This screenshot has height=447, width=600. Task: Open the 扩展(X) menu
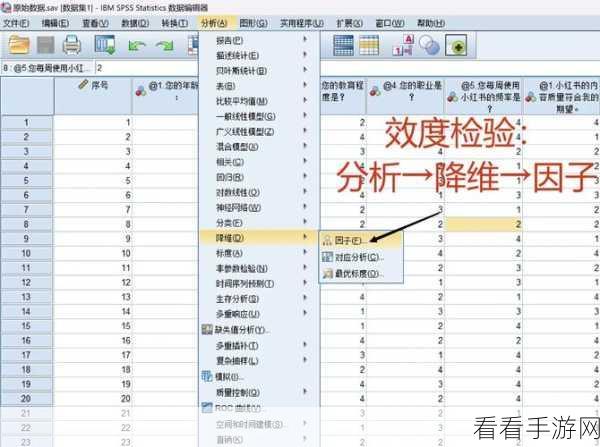click(x=349, y=23)
